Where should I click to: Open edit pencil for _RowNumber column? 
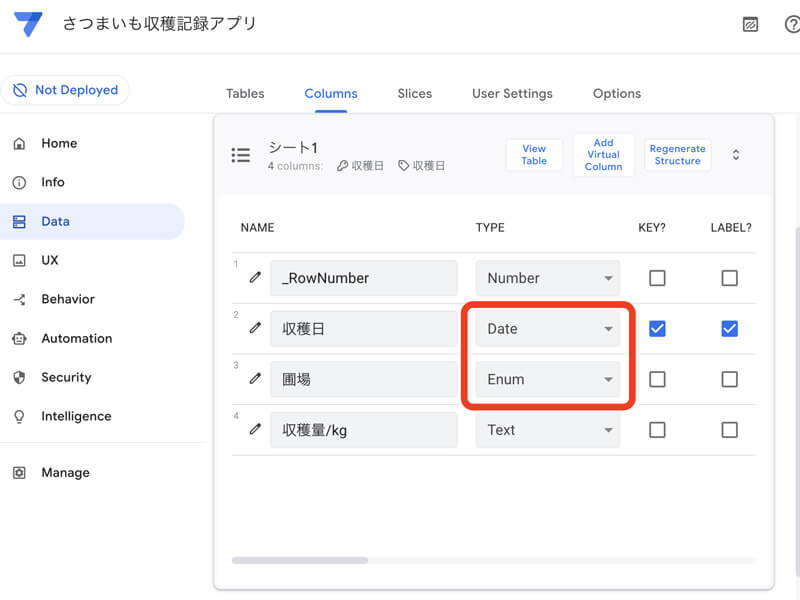(x=255, y=277)
